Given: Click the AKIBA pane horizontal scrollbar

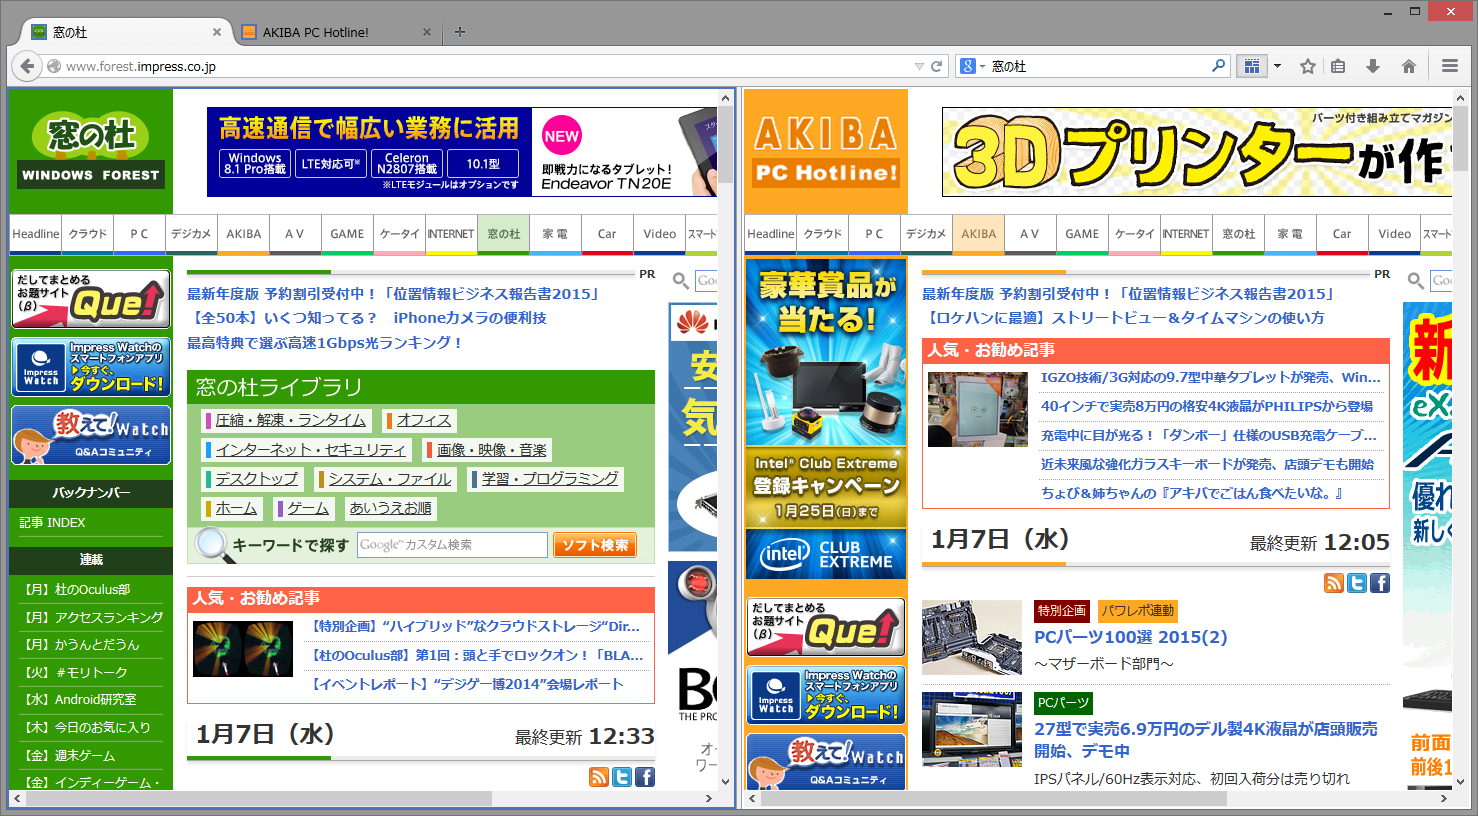Looking at the screenshot, I should point(993,799).
